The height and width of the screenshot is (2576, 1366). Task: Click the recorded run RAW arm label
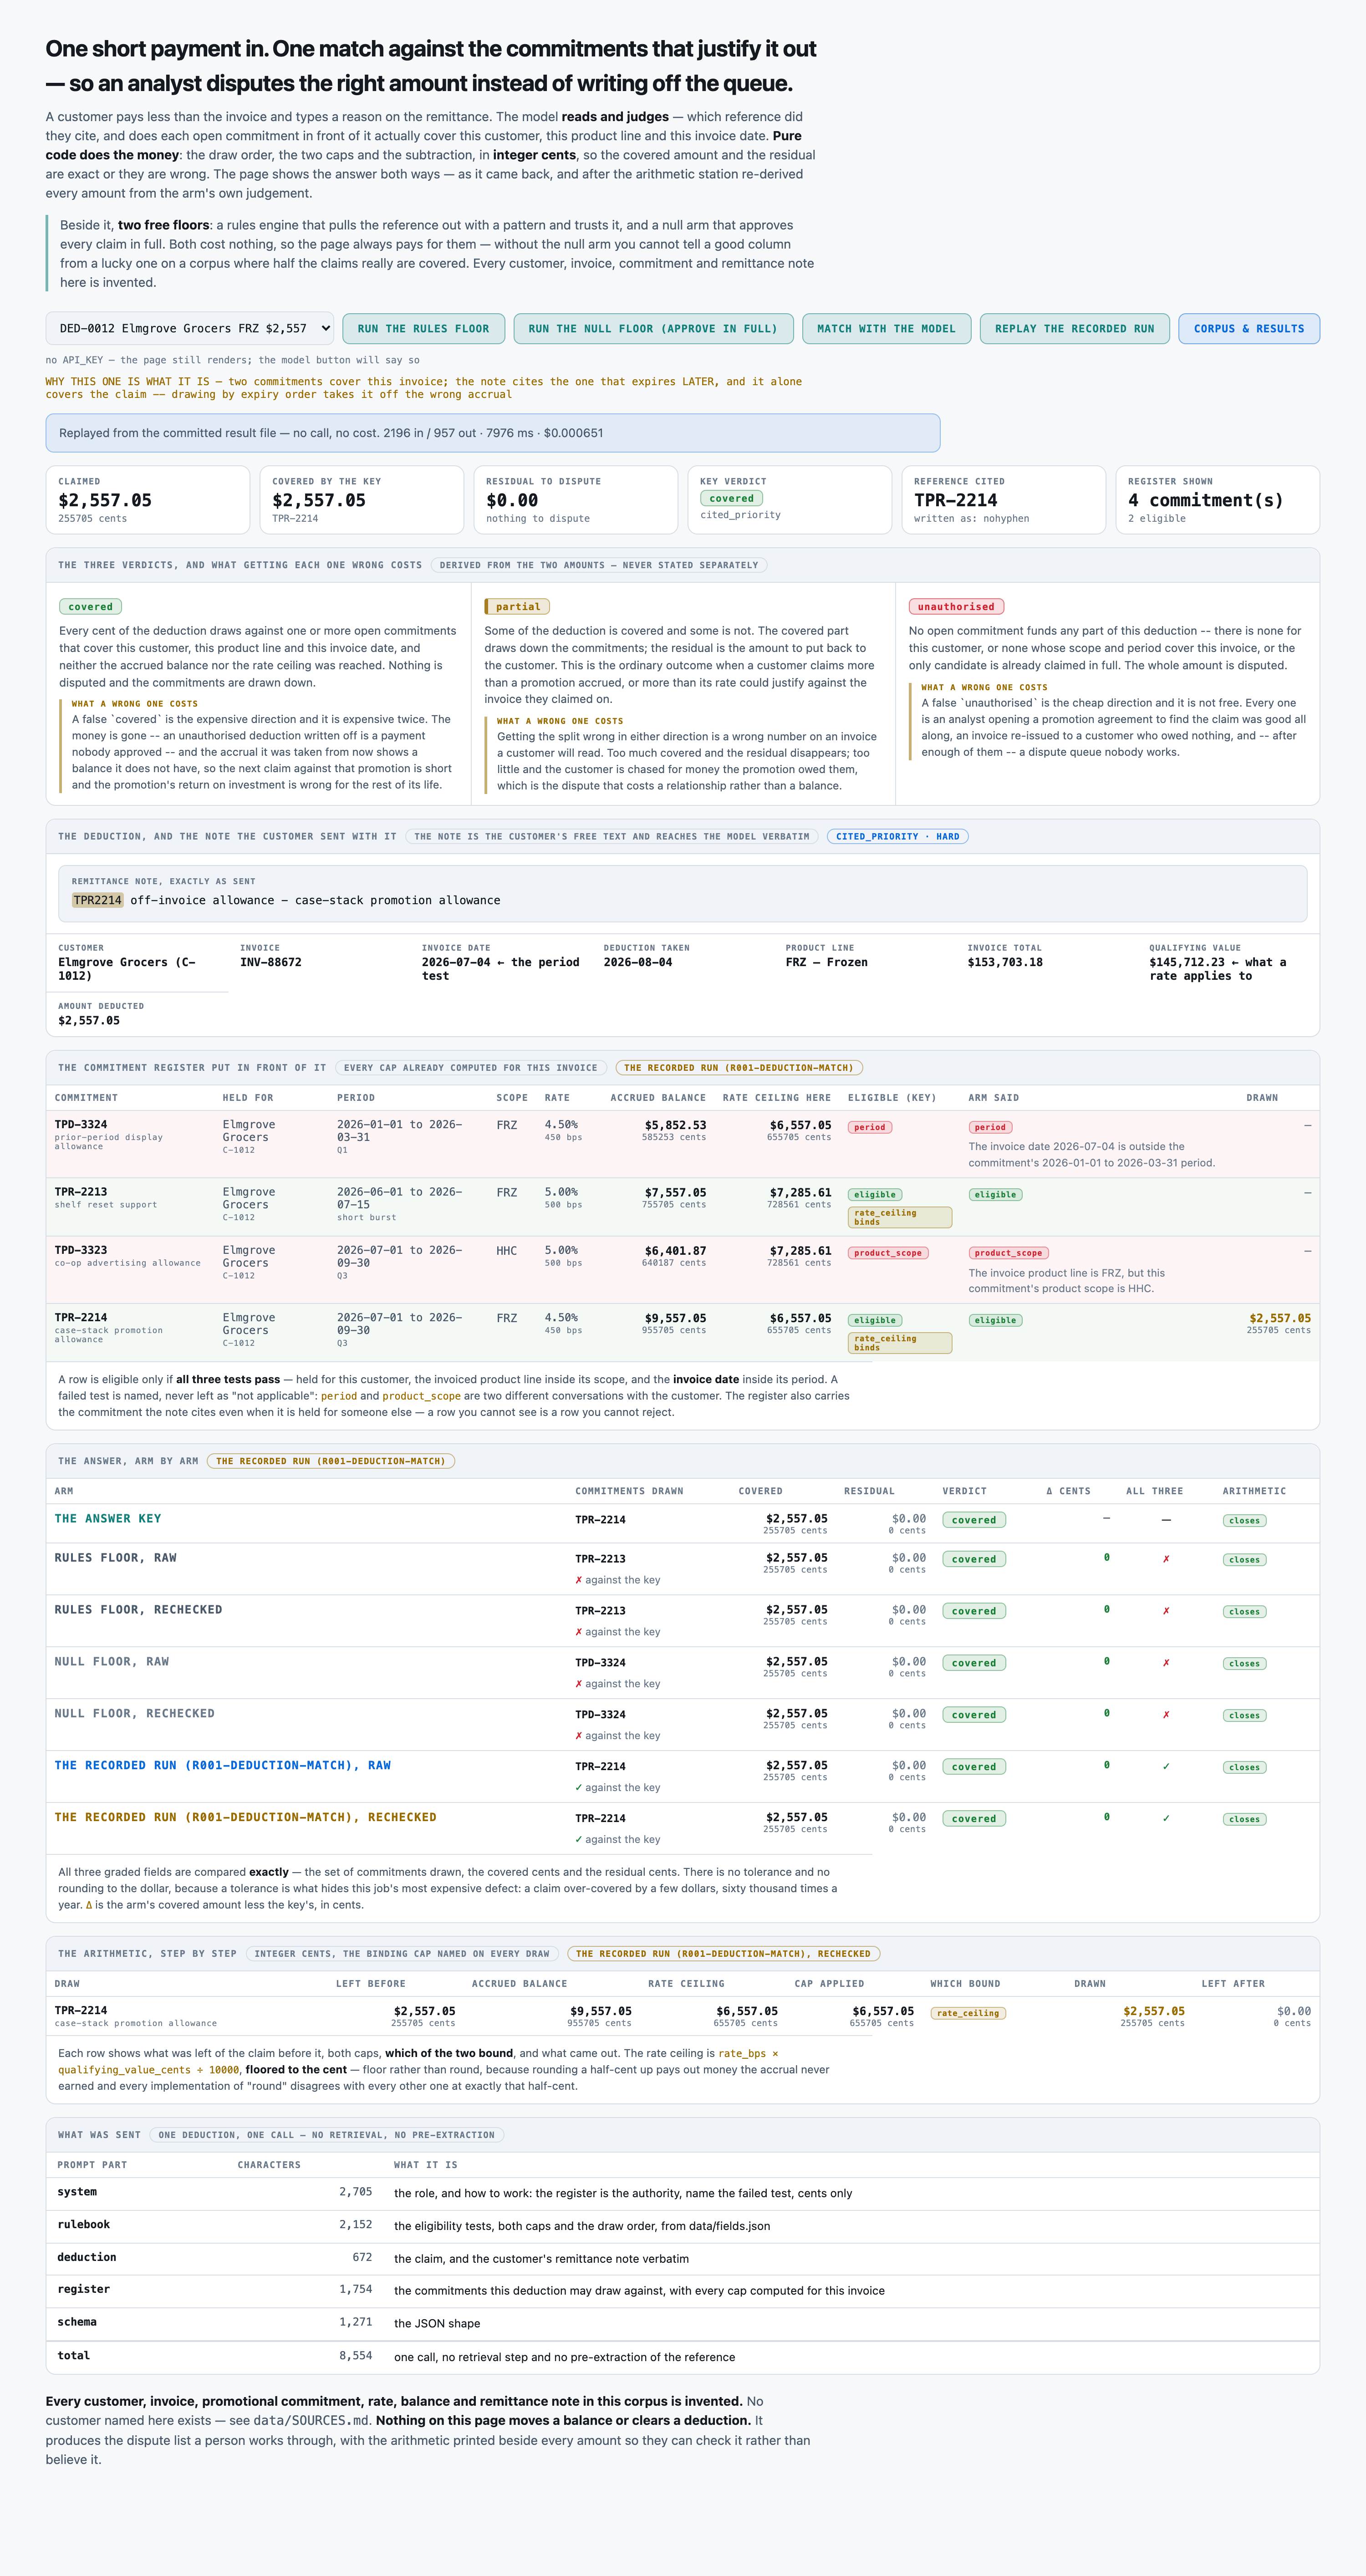point(222,1765)
